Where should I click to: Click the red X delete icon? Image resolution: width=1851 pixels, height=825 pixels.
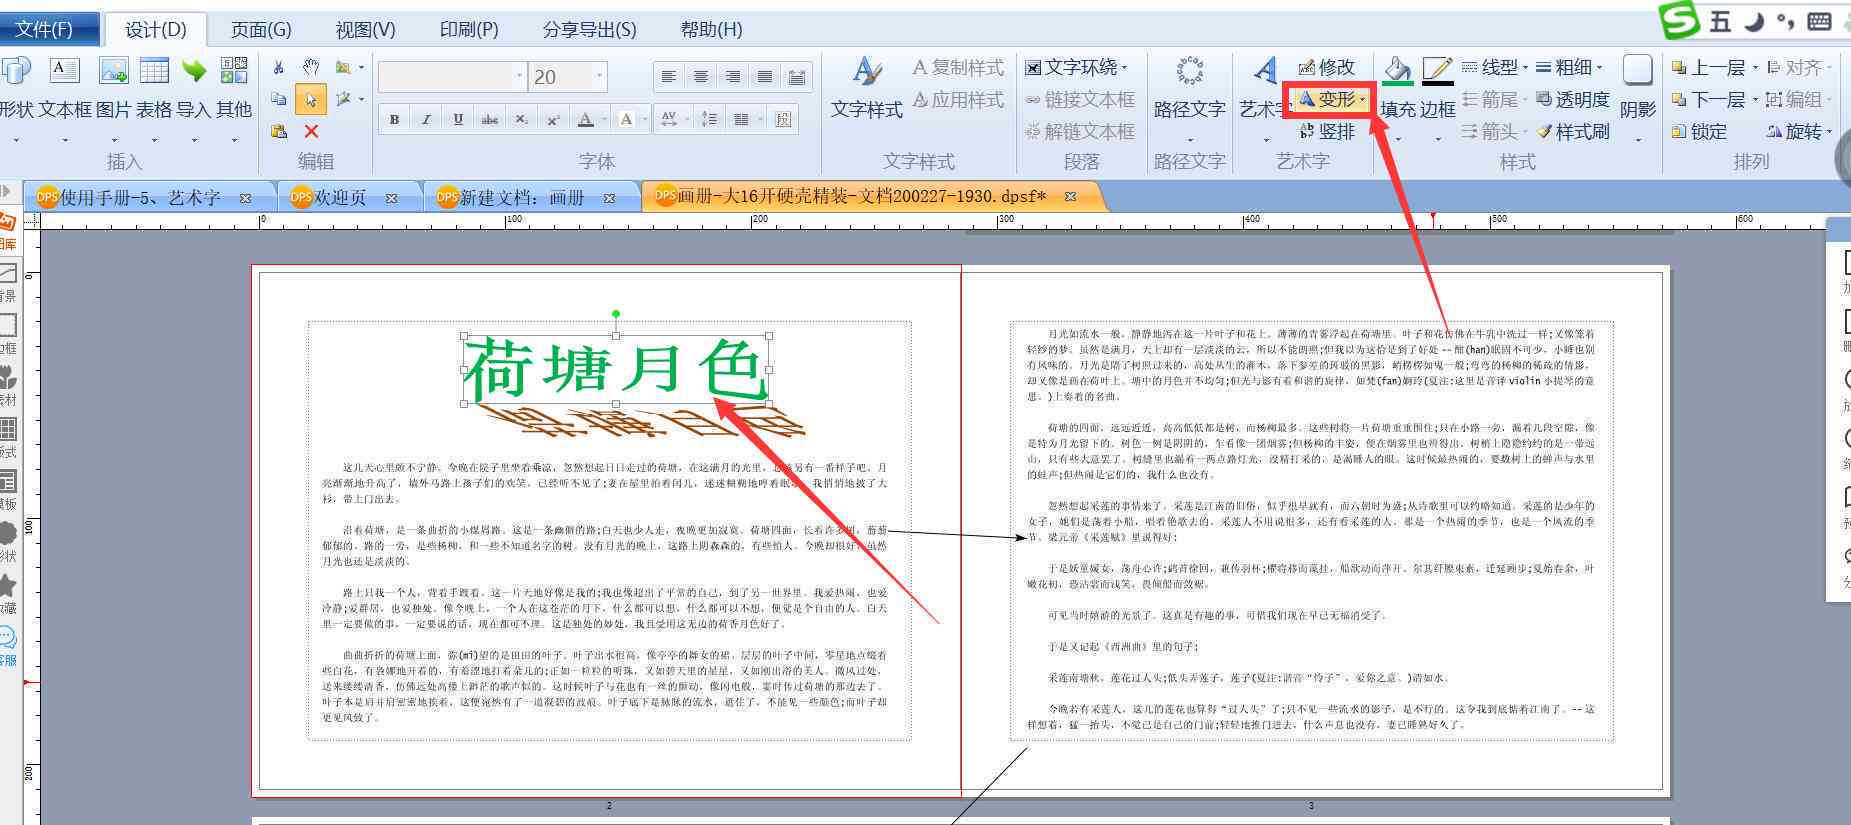coord(311,131)
